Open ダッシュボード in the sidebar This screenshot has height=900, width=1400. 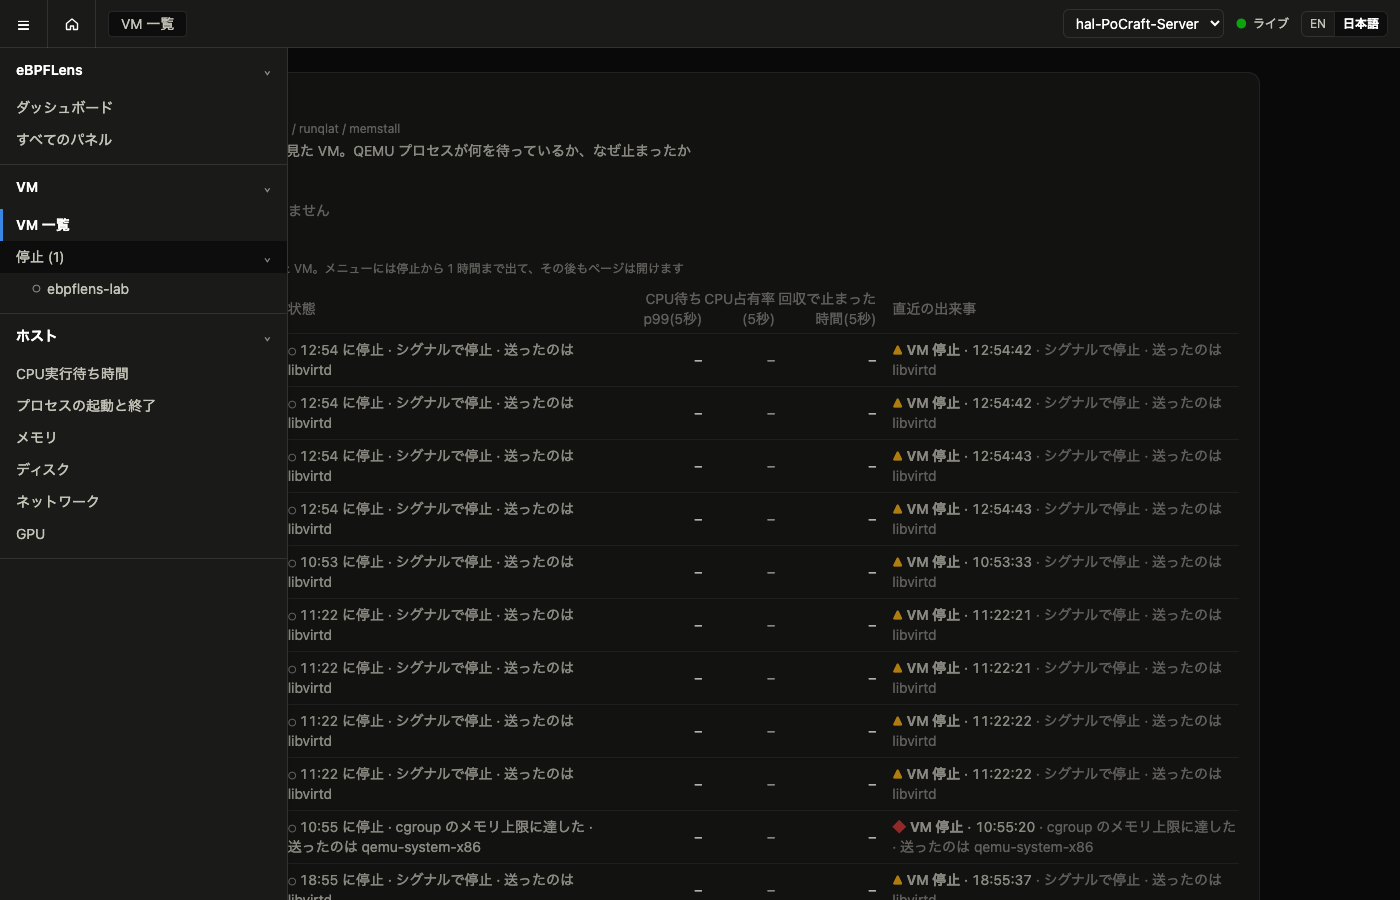coord(64,107)
